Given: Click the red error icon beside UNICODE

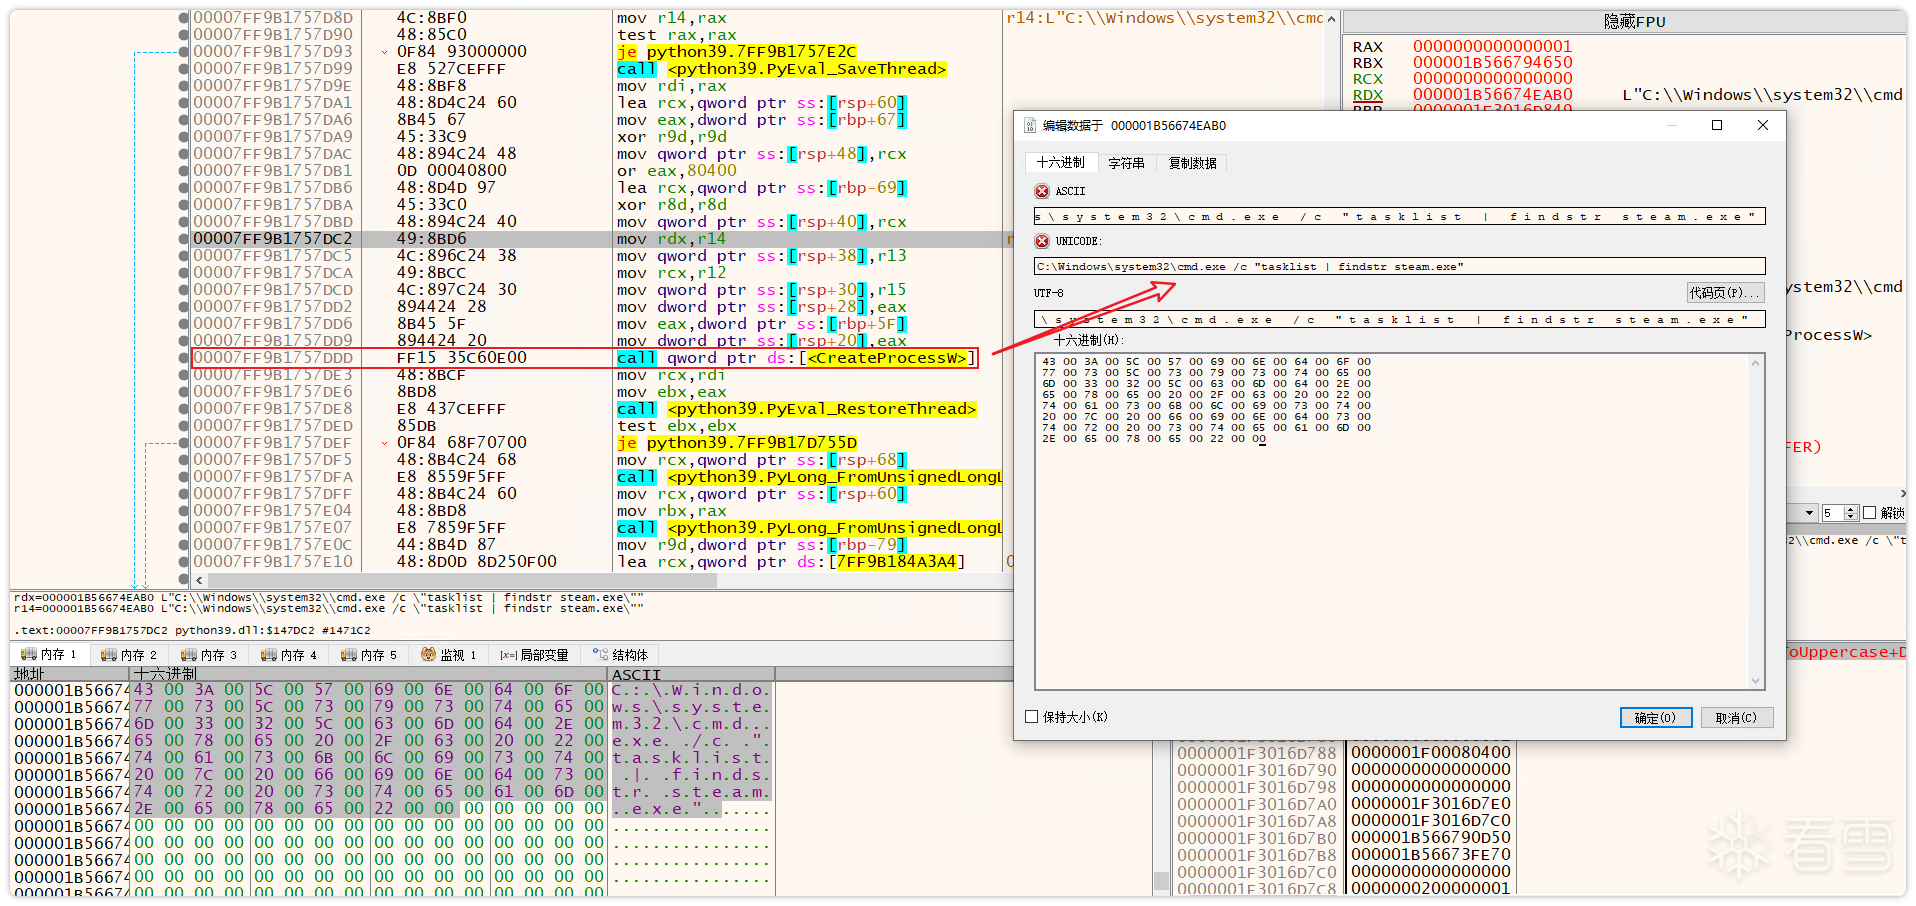Looking at the screenshot, I should pyautogui.click(x=1042, y=241).
